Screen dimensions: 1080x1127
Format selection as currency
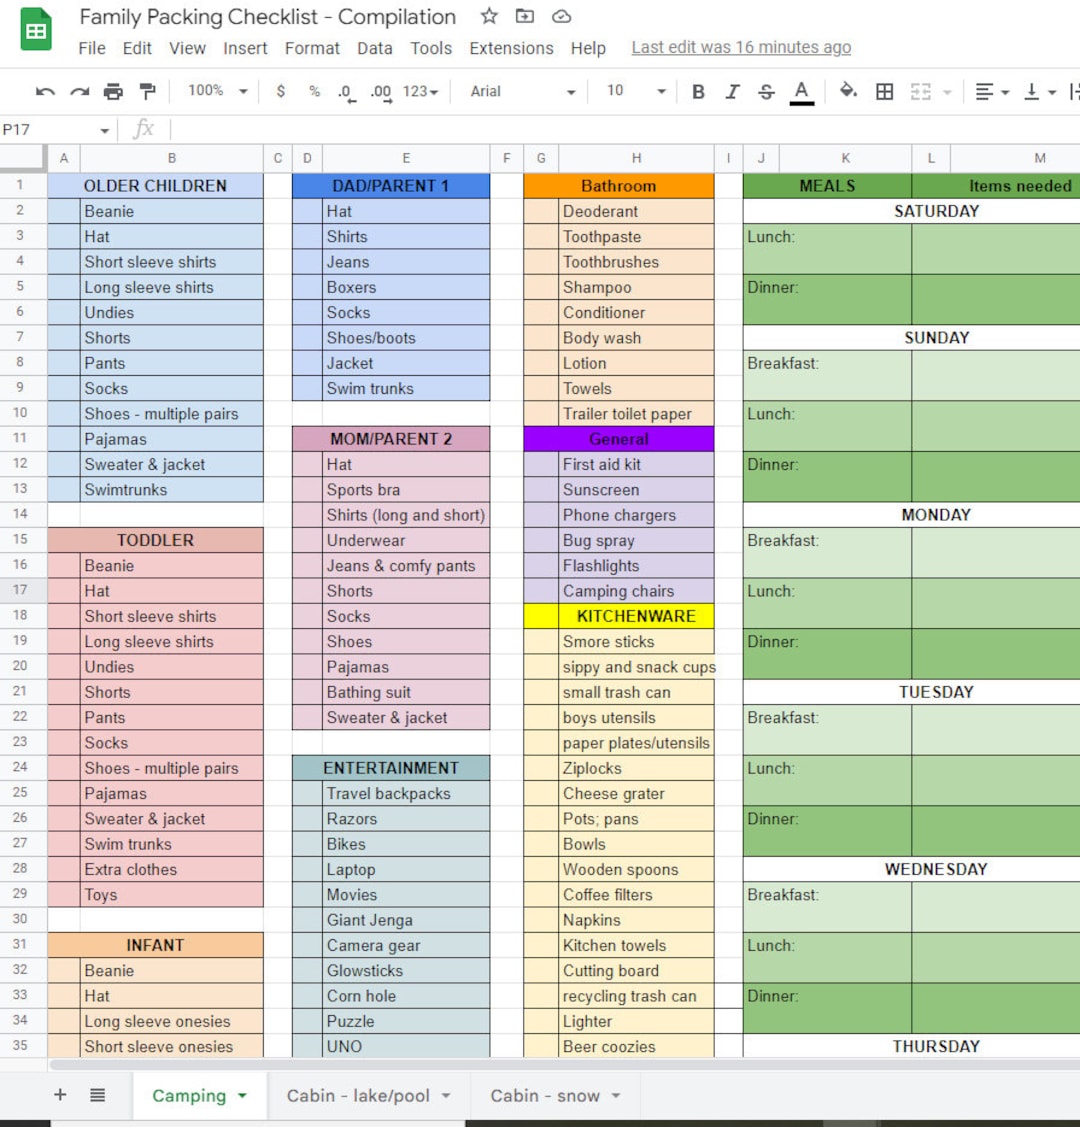tap(280, 91)
